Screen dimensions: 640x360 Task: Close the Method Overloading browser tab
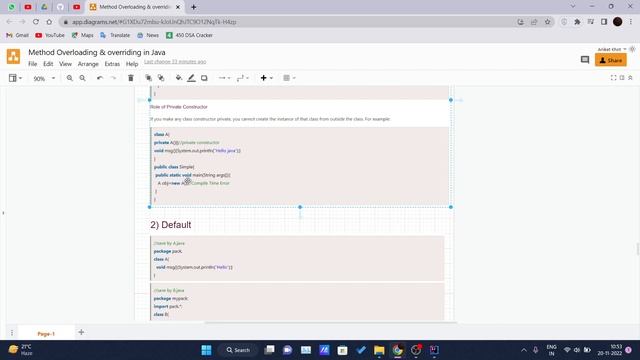(178, 7)
